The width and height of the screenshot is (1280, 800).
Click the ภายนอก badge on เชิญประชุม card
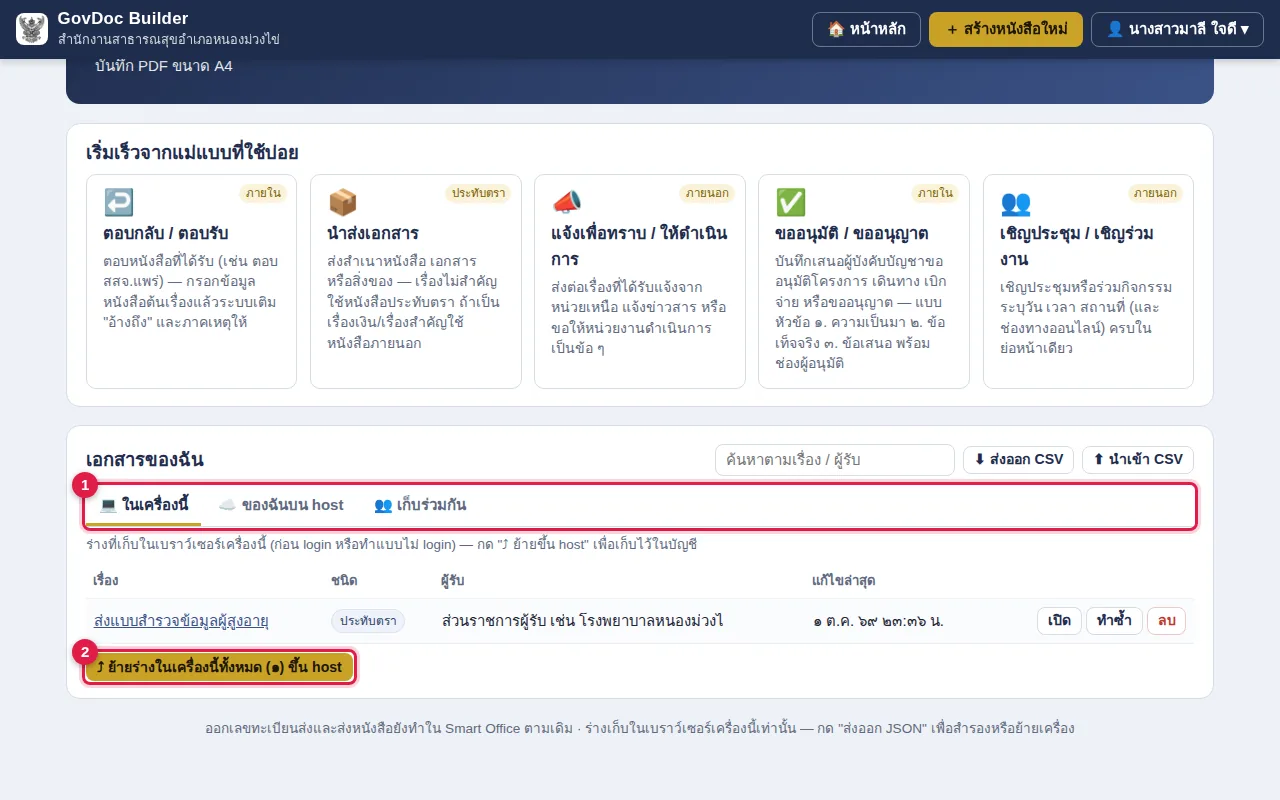click(1155, 193)
